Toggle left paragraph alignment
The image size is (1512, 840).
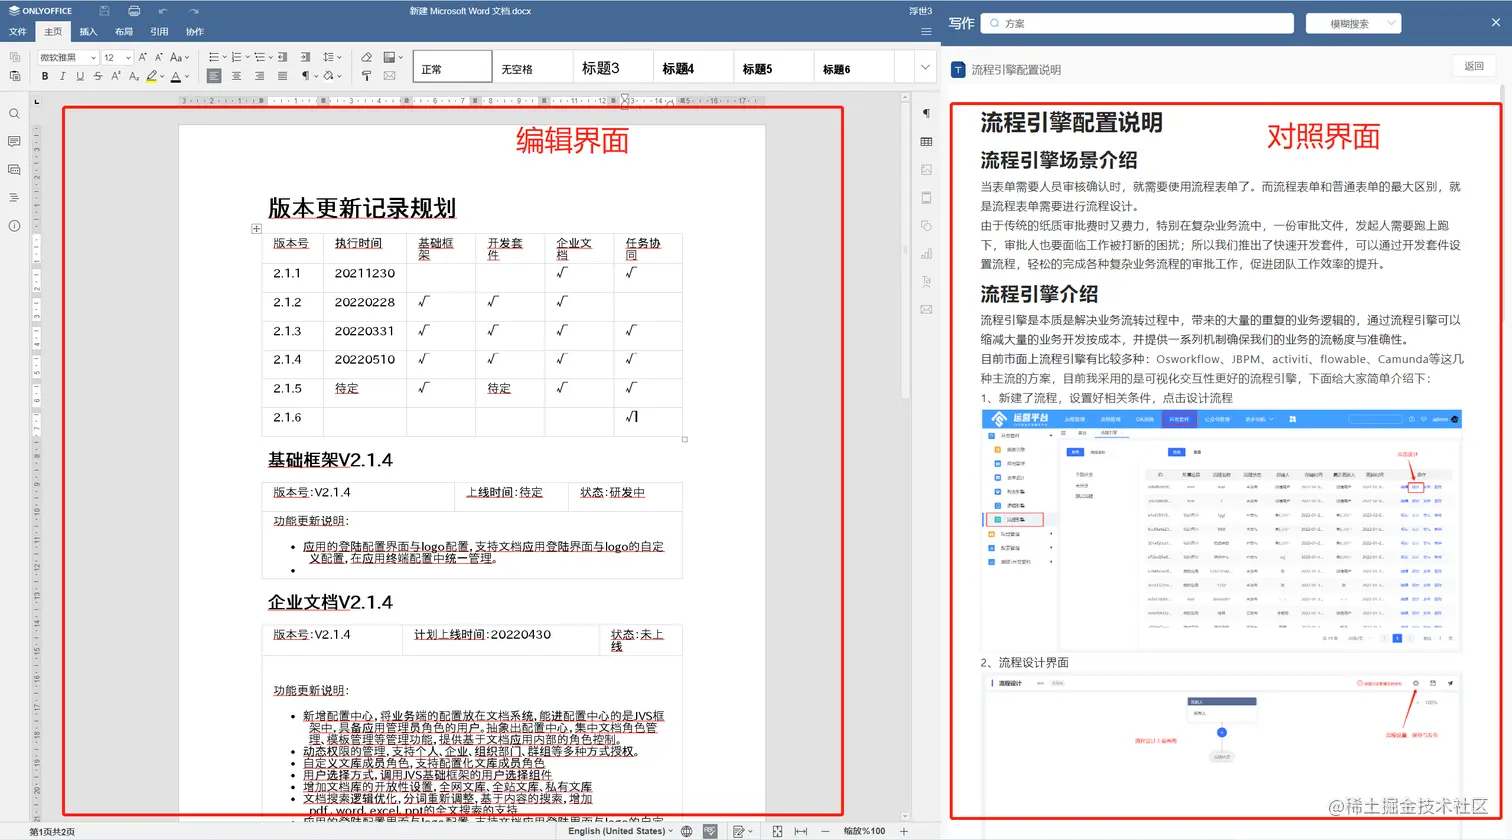click(214, 76)
